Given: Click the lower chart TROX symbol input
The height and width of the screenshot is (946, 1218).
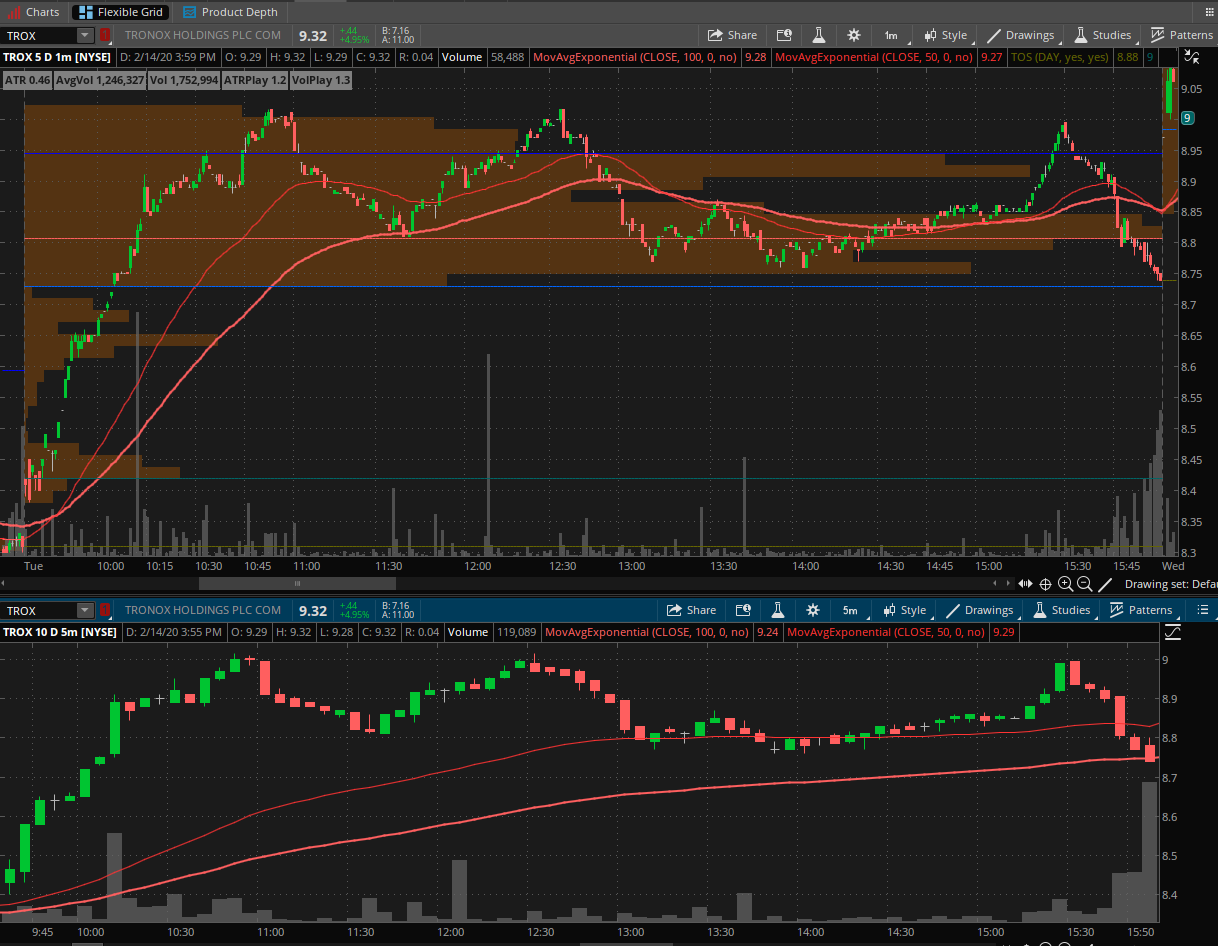Looking at the screenshot, I should 39,610.
